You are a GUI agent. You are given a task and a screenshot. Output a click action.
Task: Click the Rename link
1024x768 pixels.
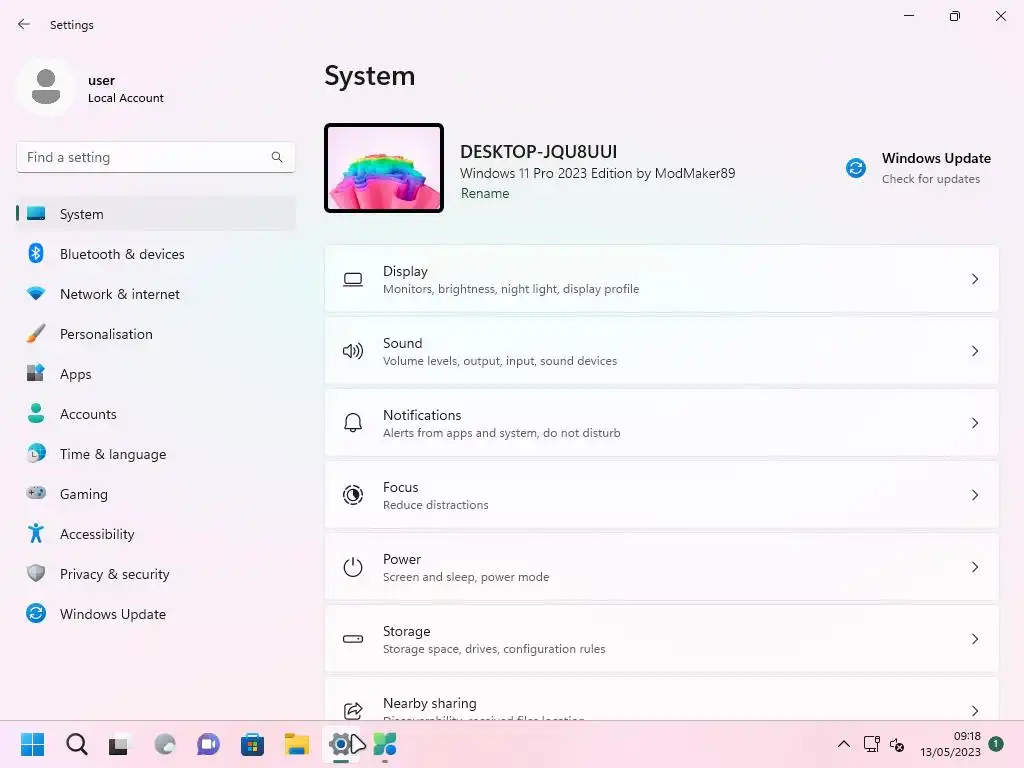point(485,193)
